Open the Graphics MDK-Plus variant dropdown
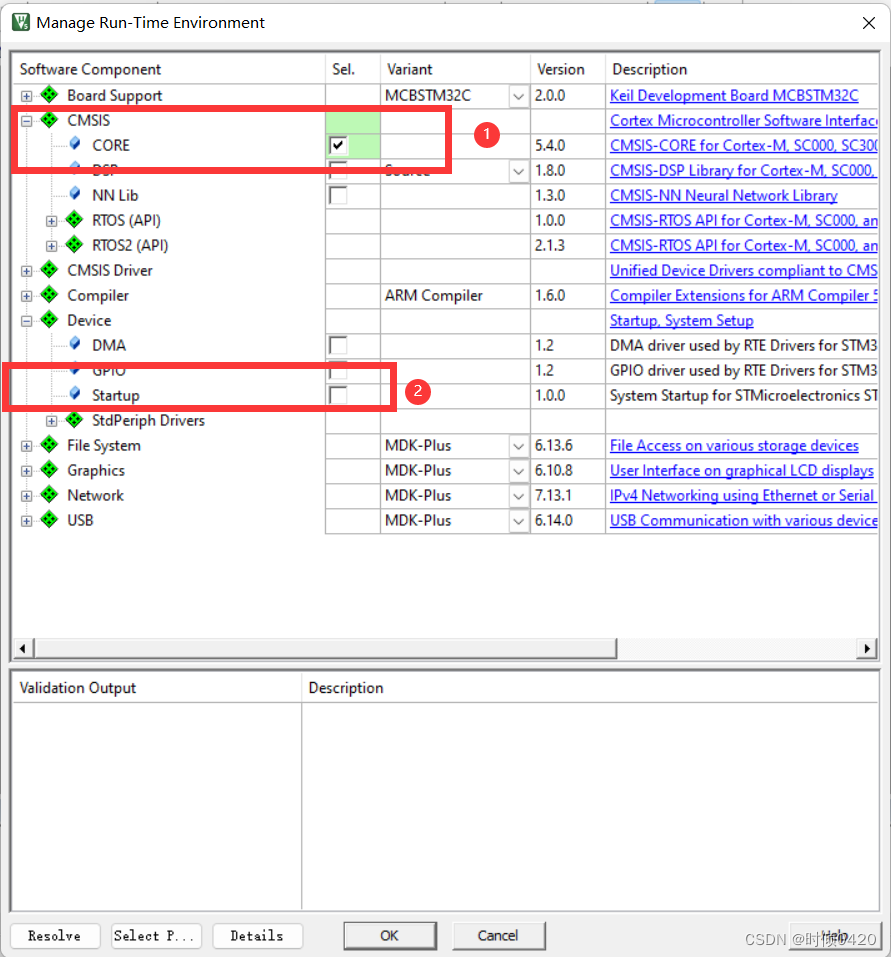 tap(518, 471)
